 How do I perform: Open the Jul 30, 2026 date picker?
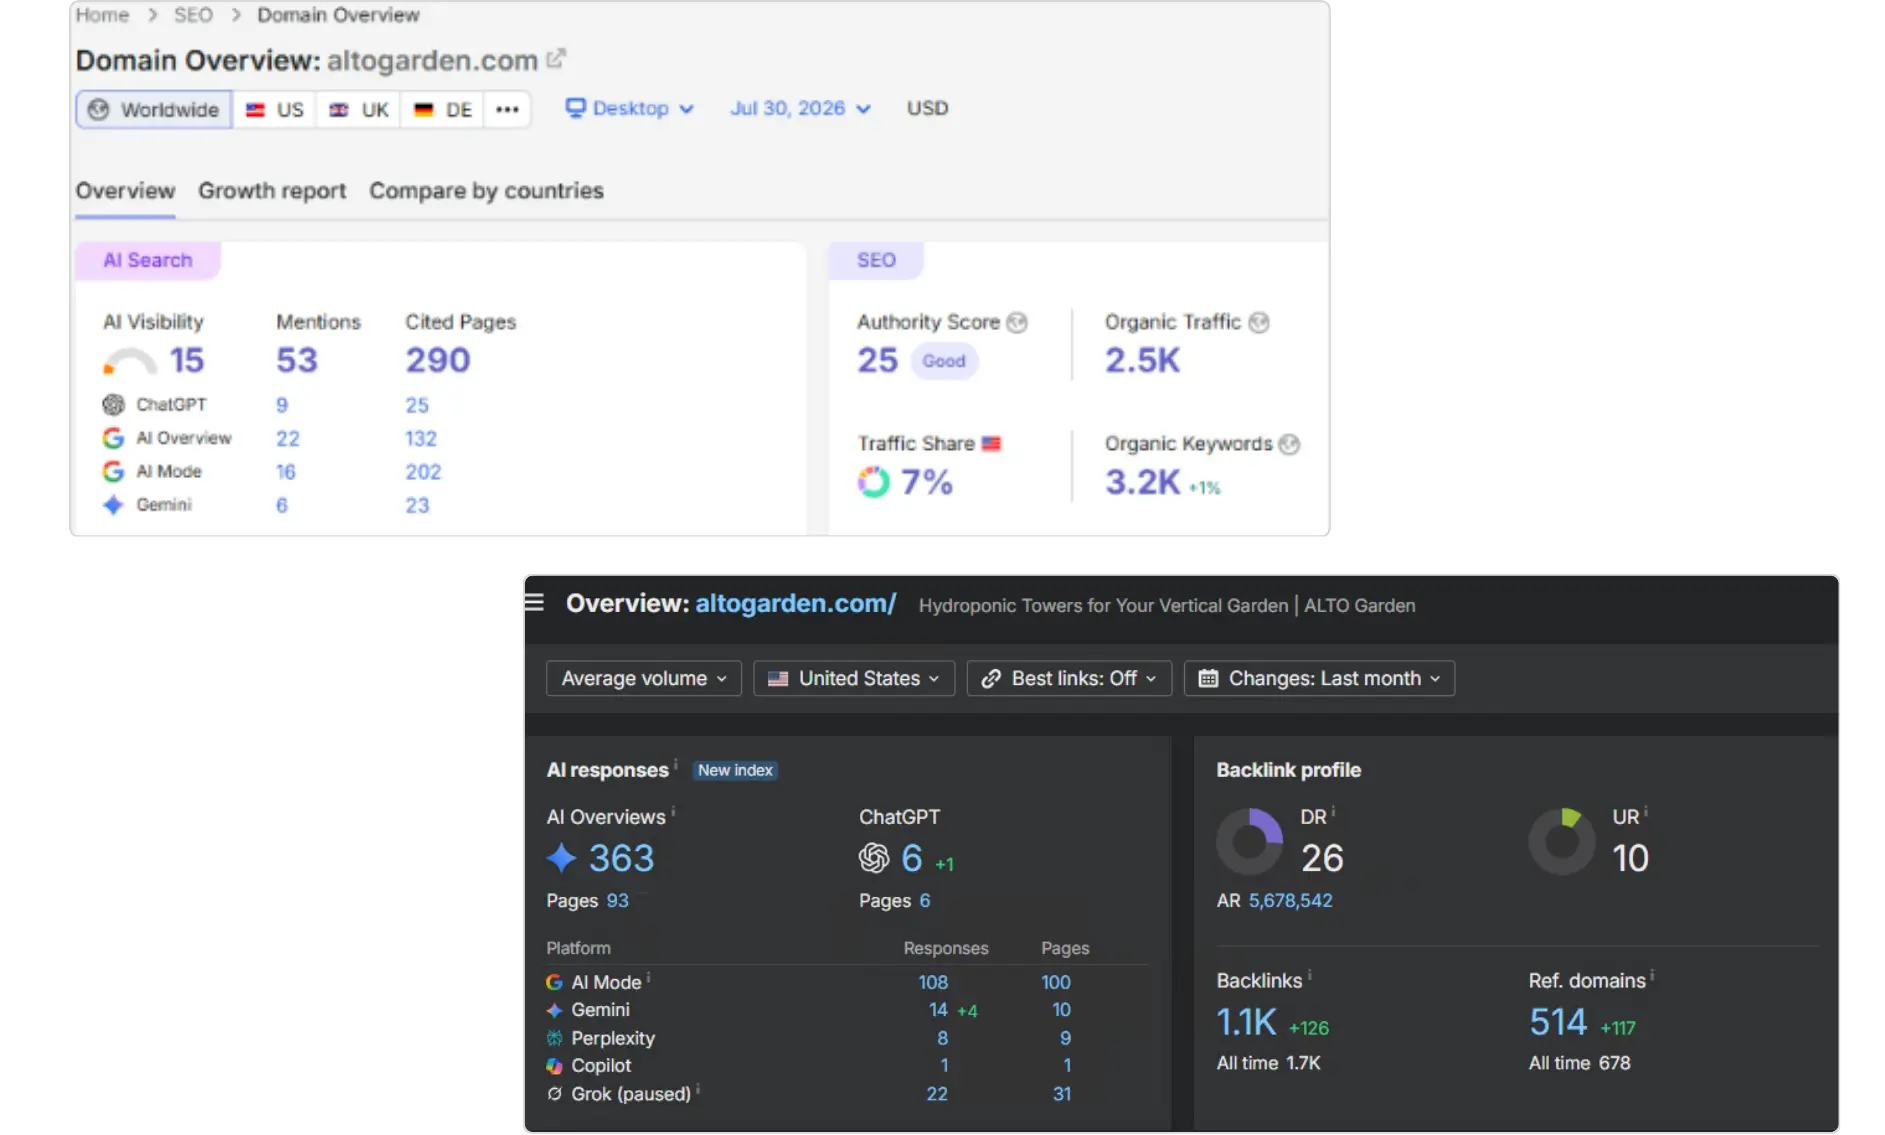(x=800, y=108)
